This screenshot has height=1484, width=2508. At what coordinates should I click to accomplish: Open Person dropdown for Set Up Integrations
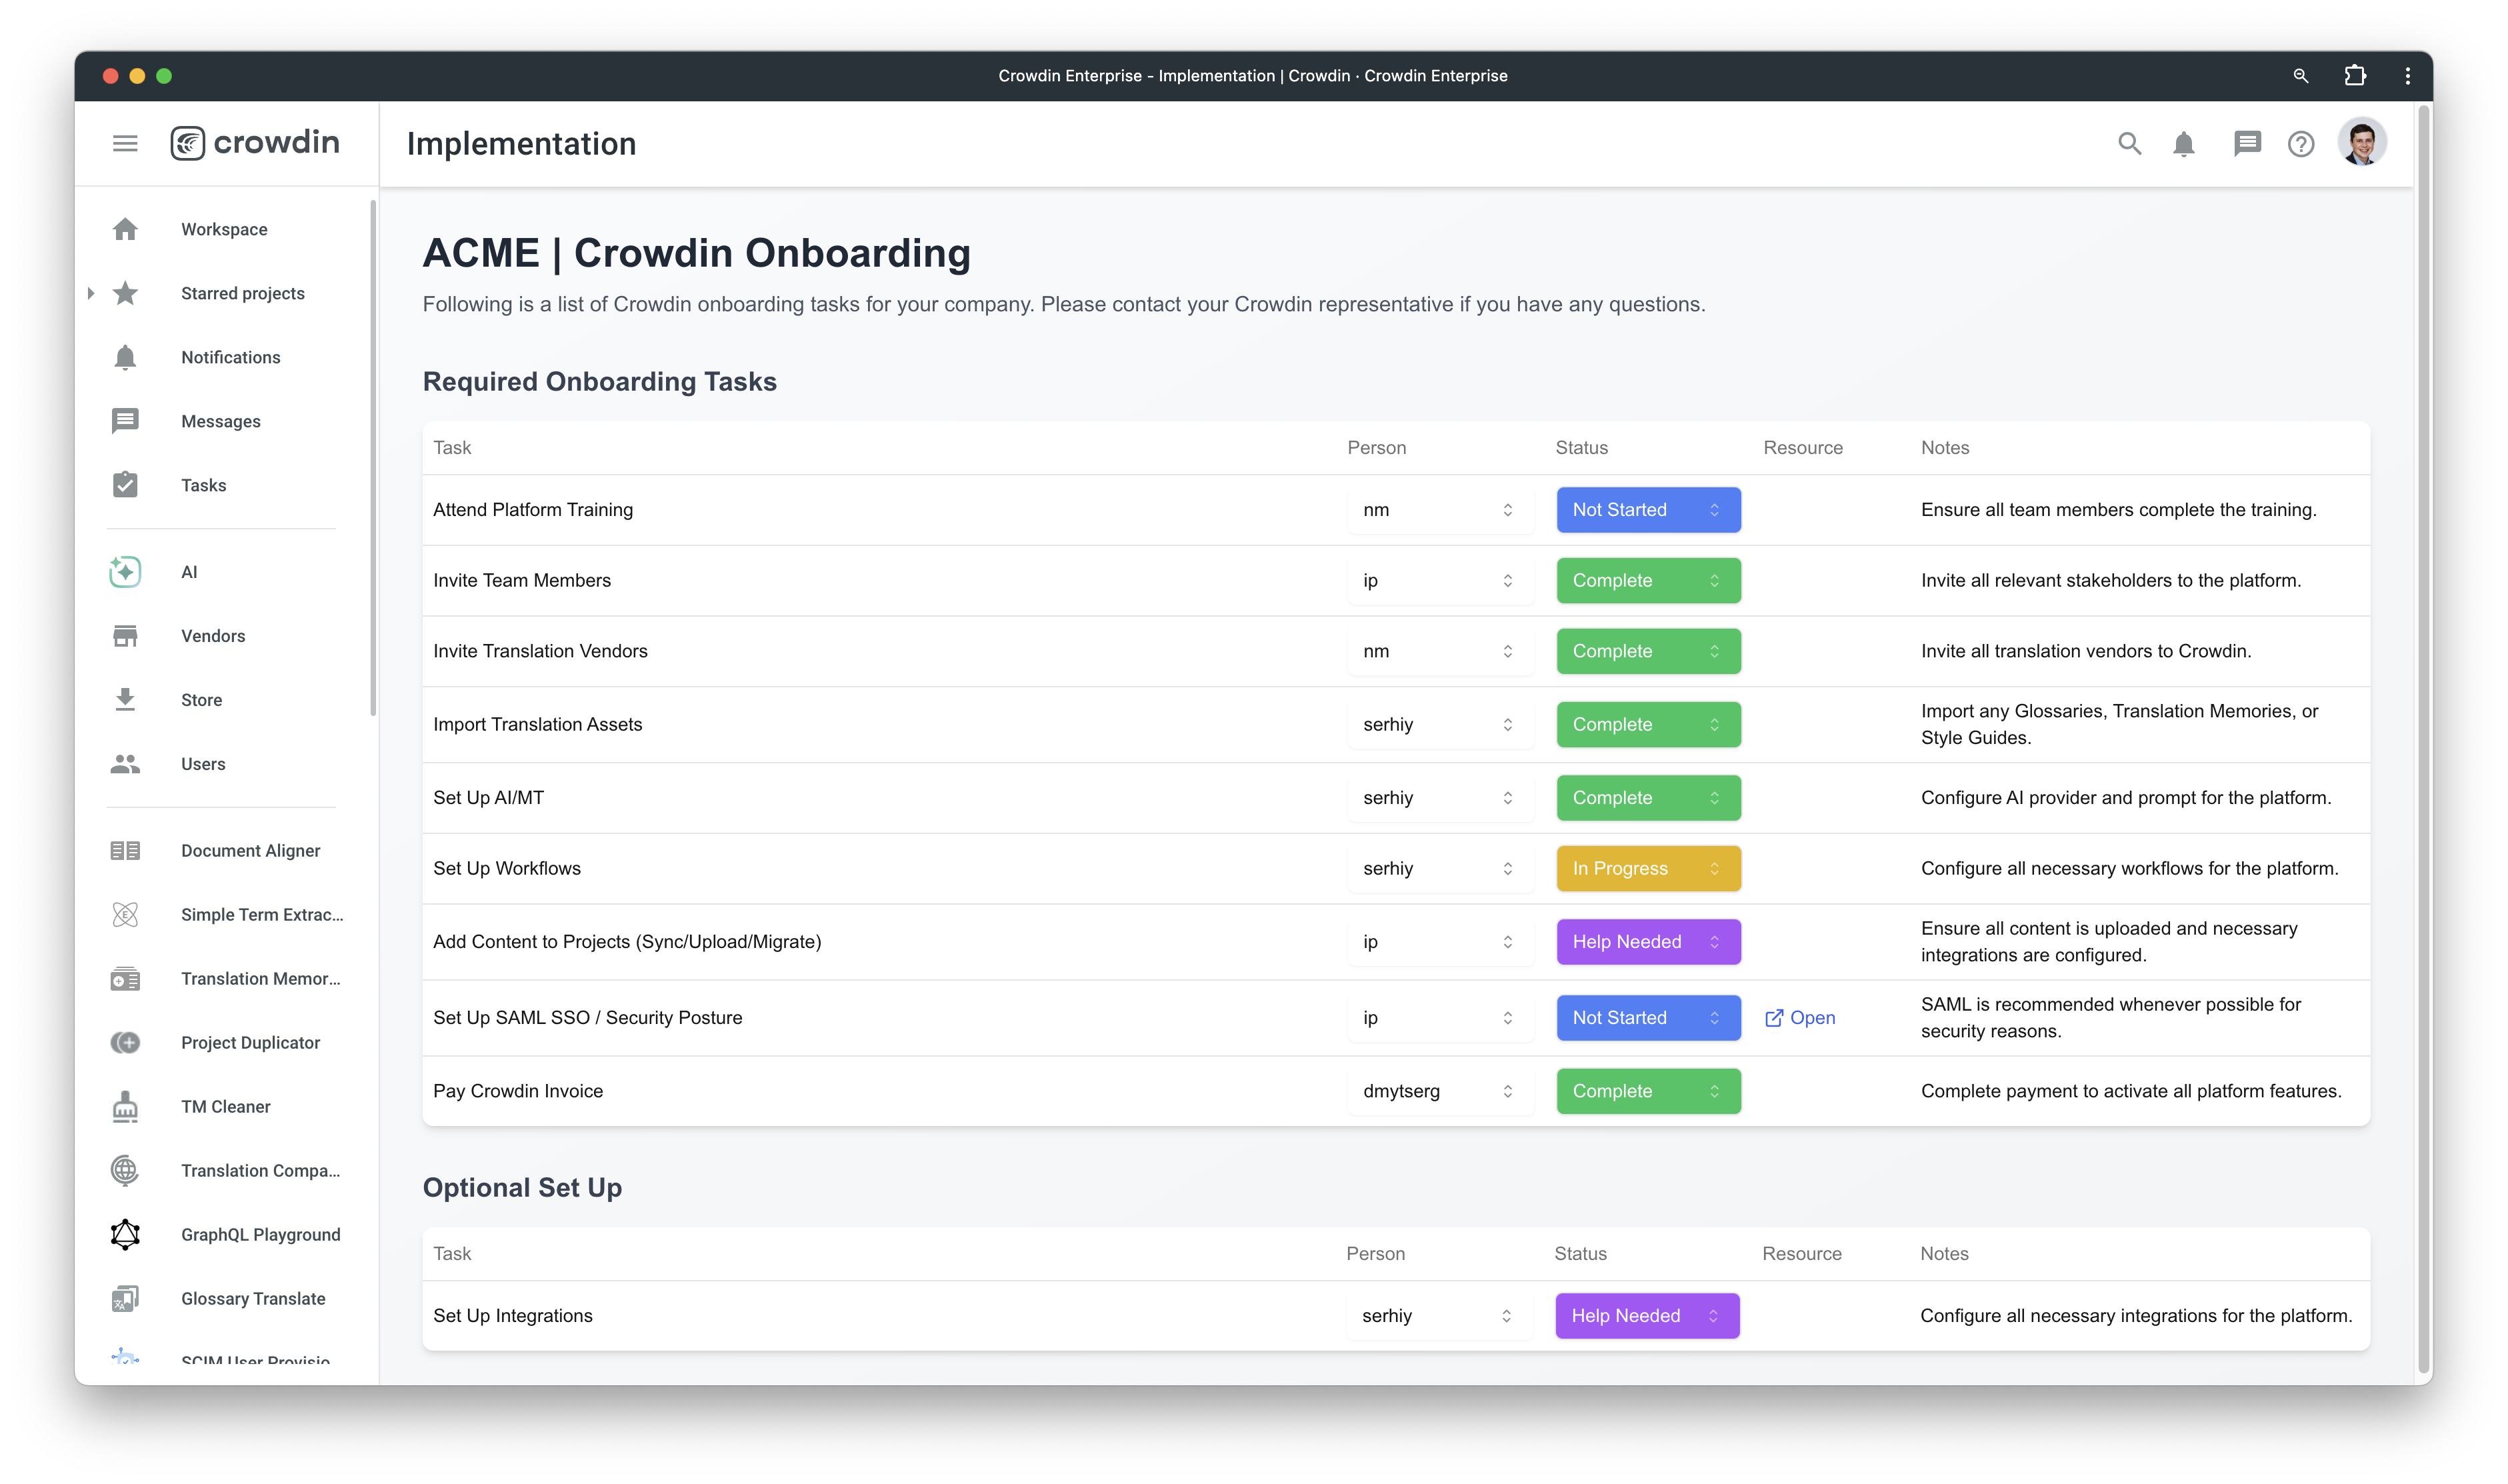(x=1437, y=1316)
